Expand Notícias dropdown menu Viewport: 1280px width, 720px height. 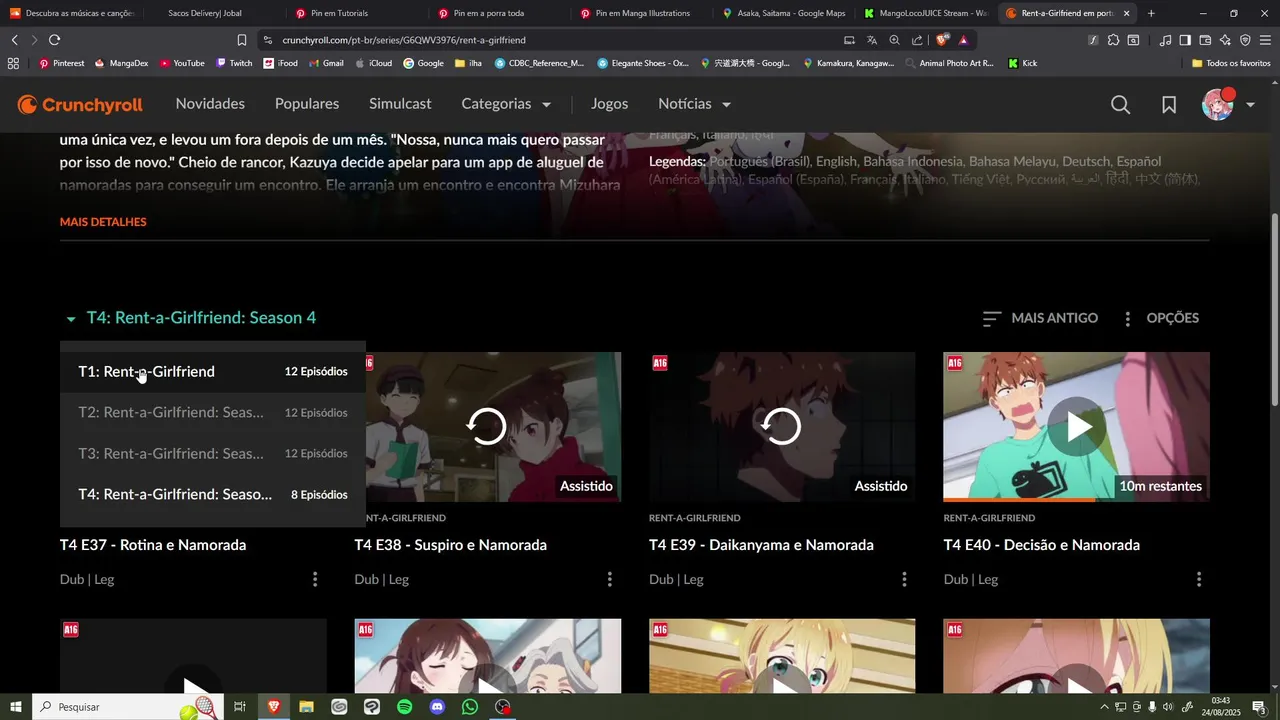pos(694,104)
